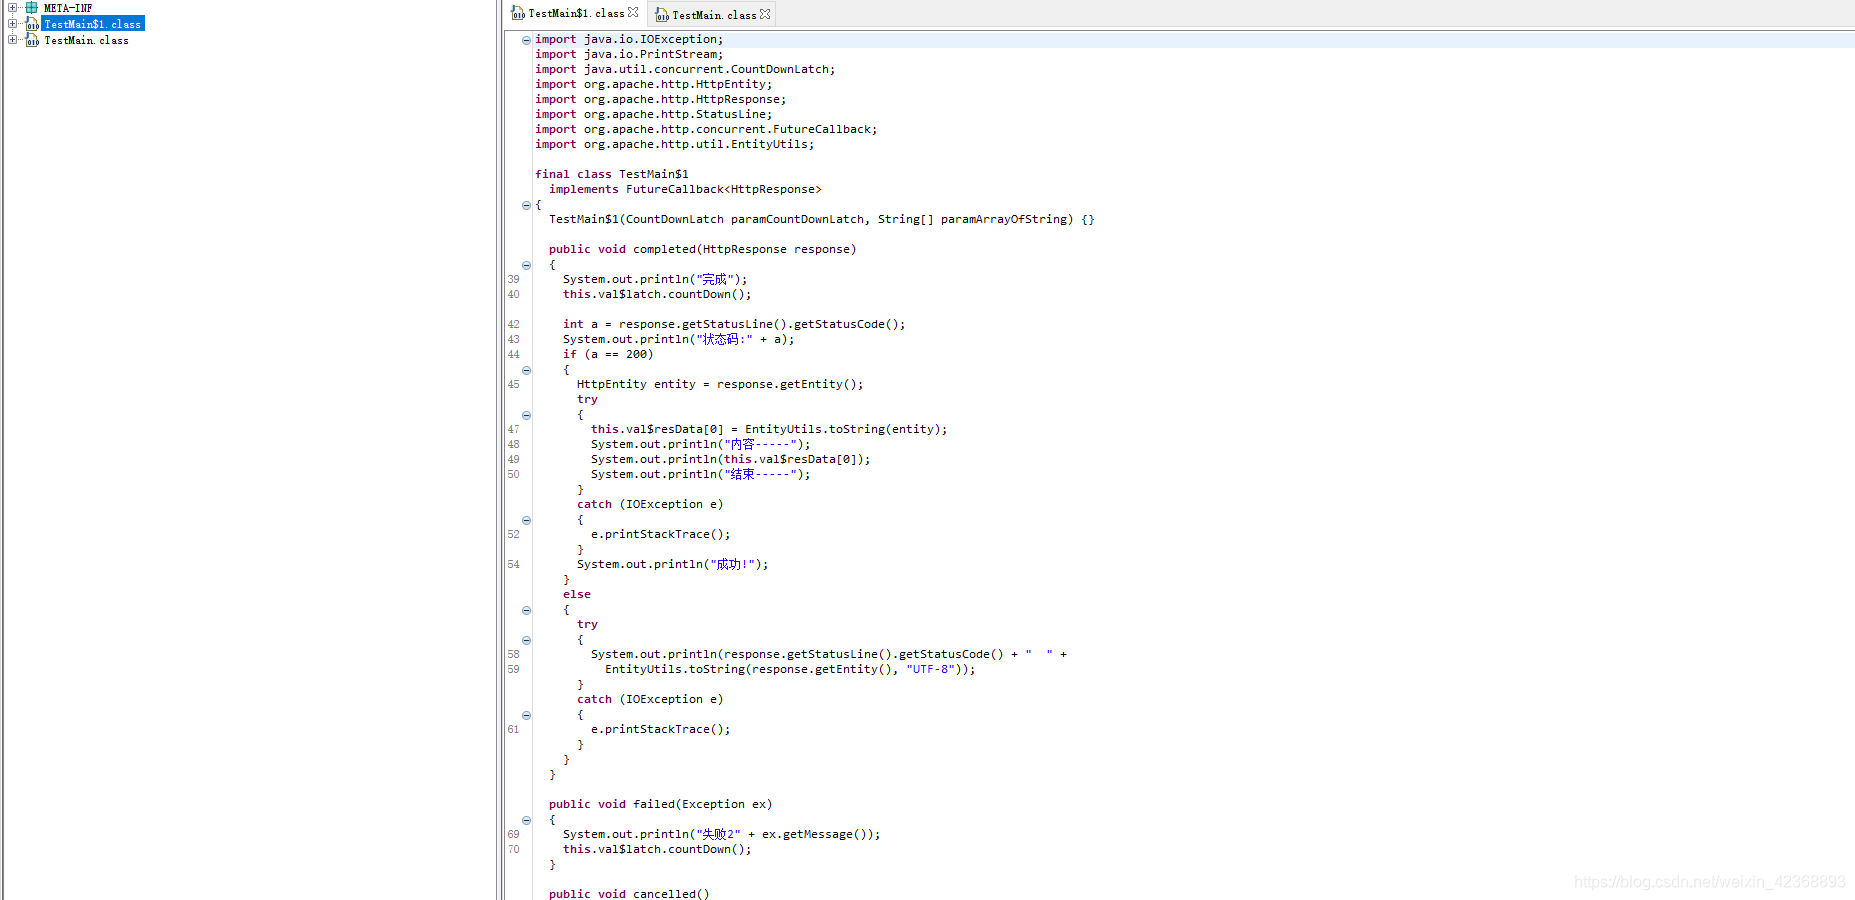Collapse the else block fold marker

click(x=526, y=610)
